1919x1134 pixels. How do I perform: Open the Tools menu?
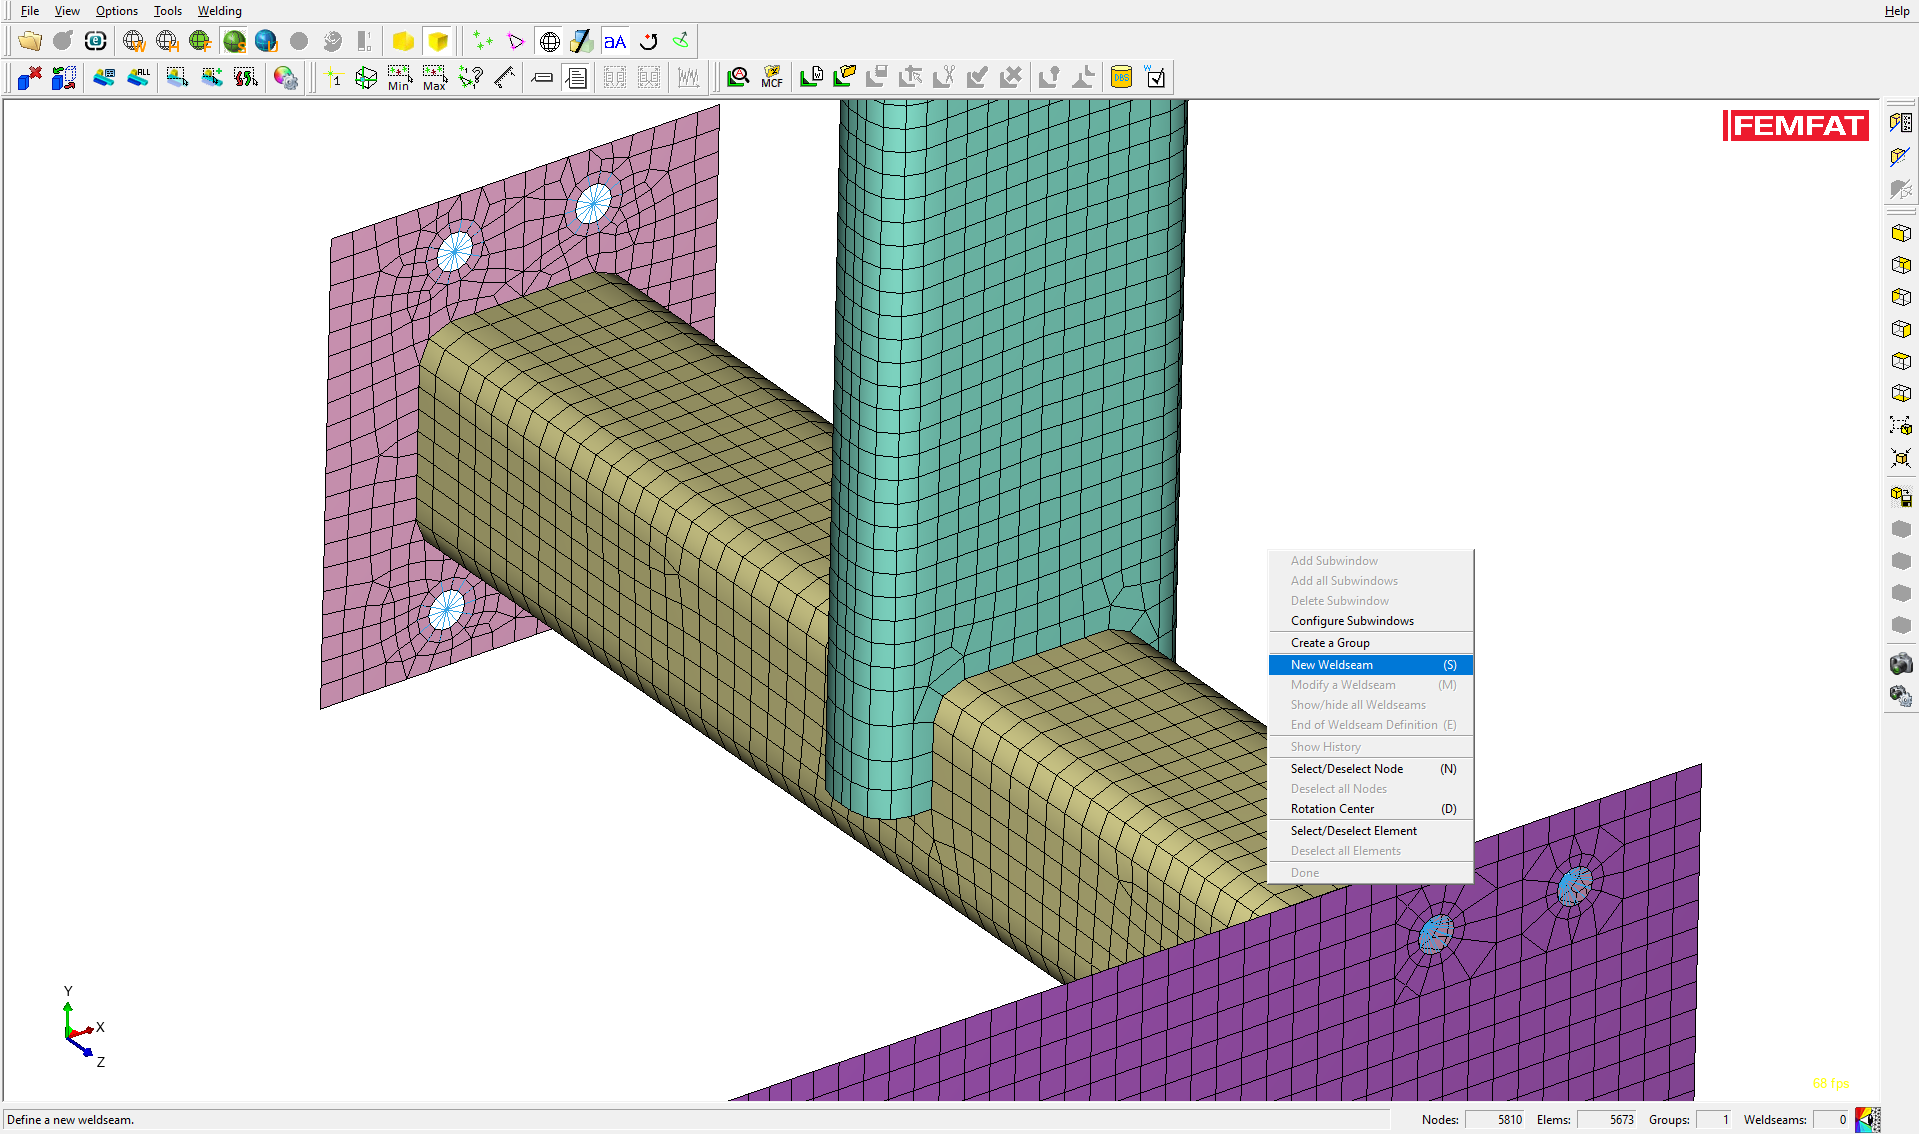(x=167, y=11)
